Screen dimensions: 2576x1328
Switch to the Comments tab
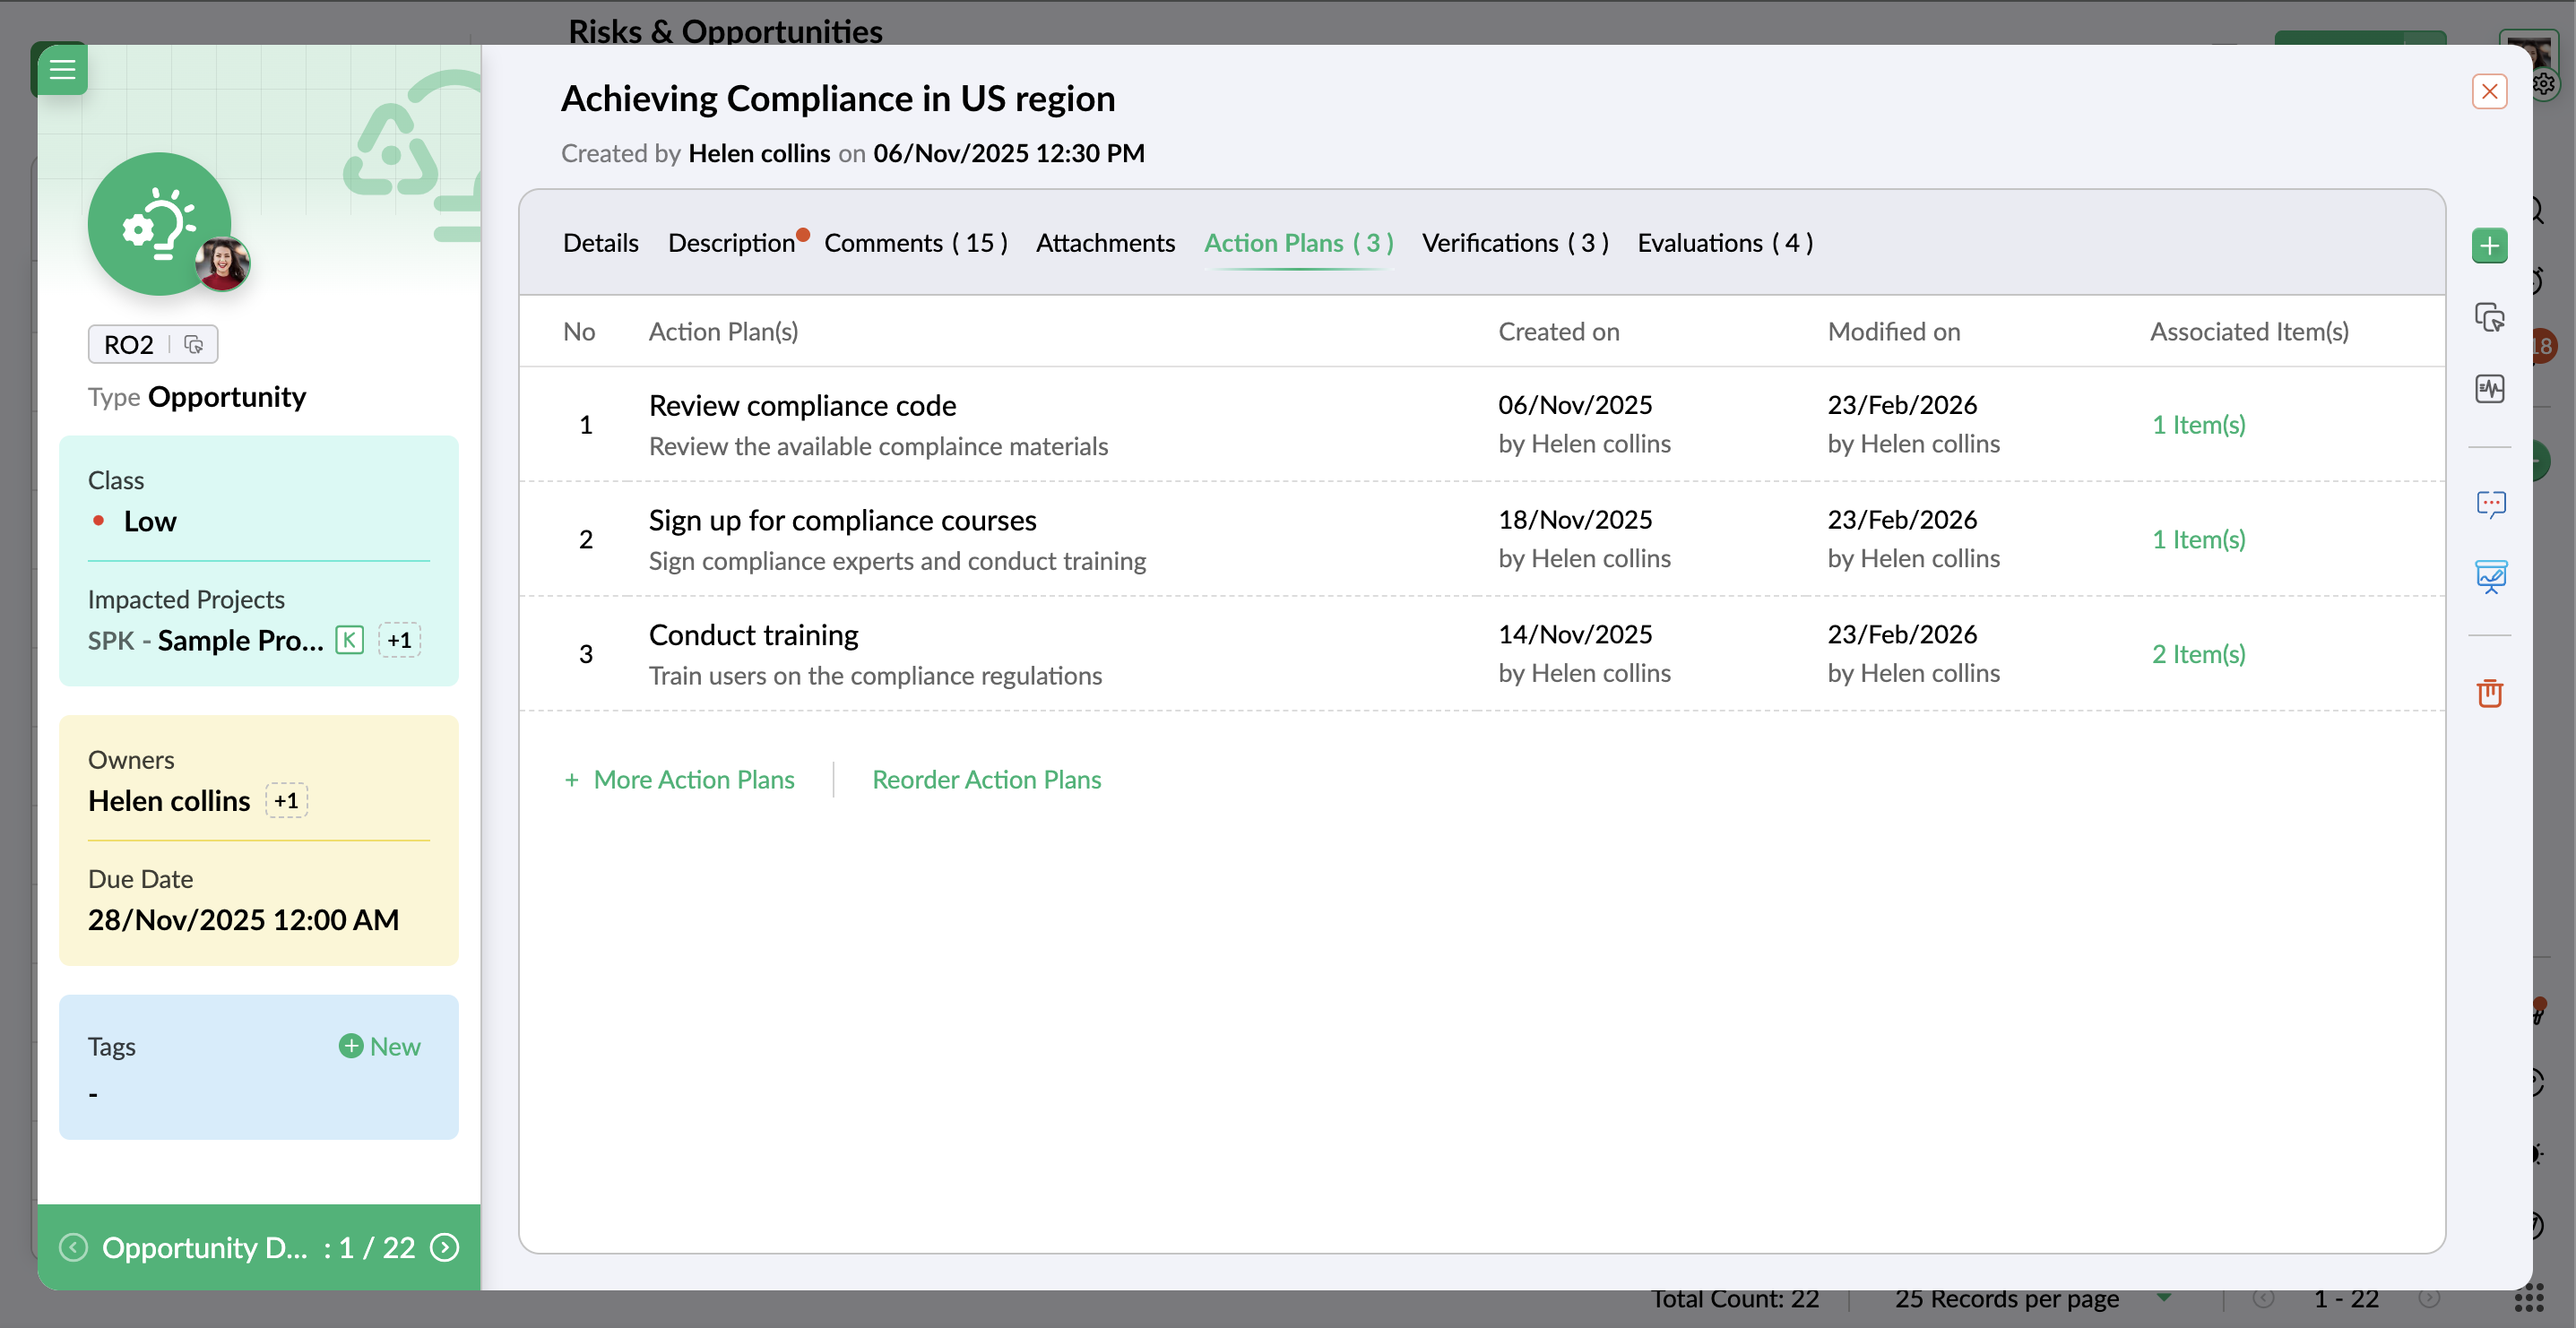click(x=915, y=243)
